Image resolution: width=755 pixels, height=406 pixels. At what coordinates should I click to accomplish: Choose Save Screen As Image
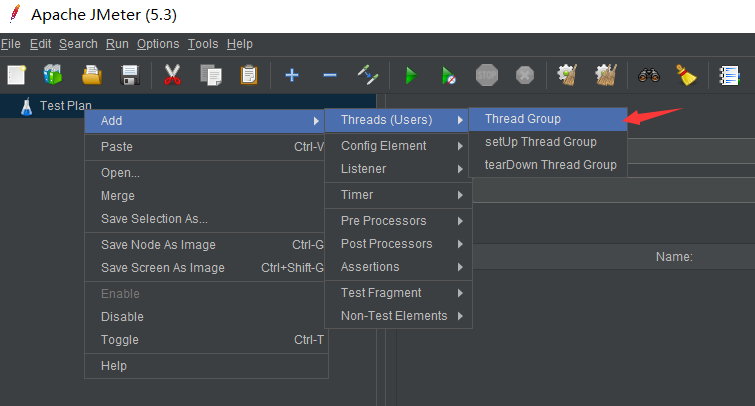205,268
